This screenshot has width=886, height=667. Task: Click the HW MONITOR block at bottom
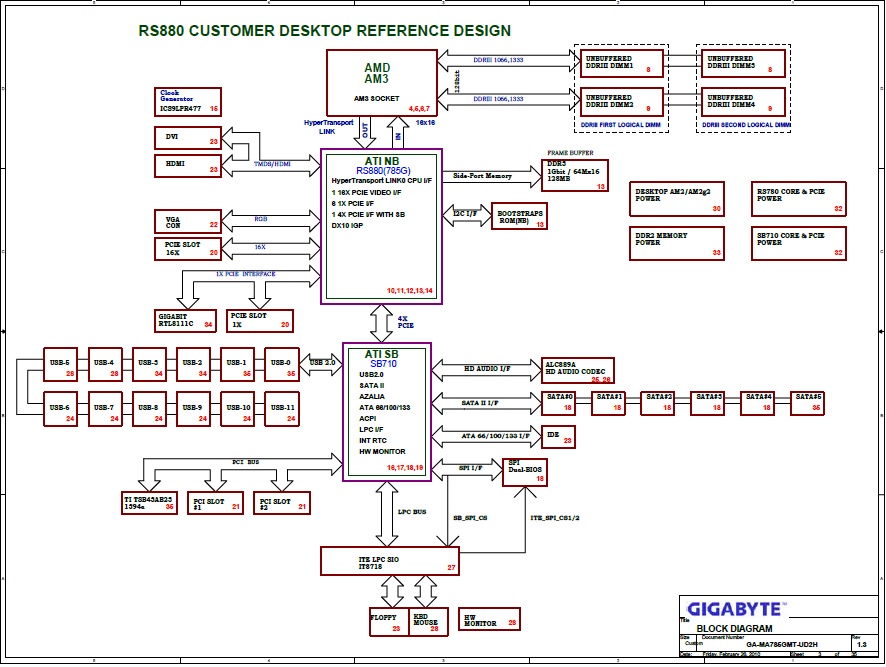(491, 620)
